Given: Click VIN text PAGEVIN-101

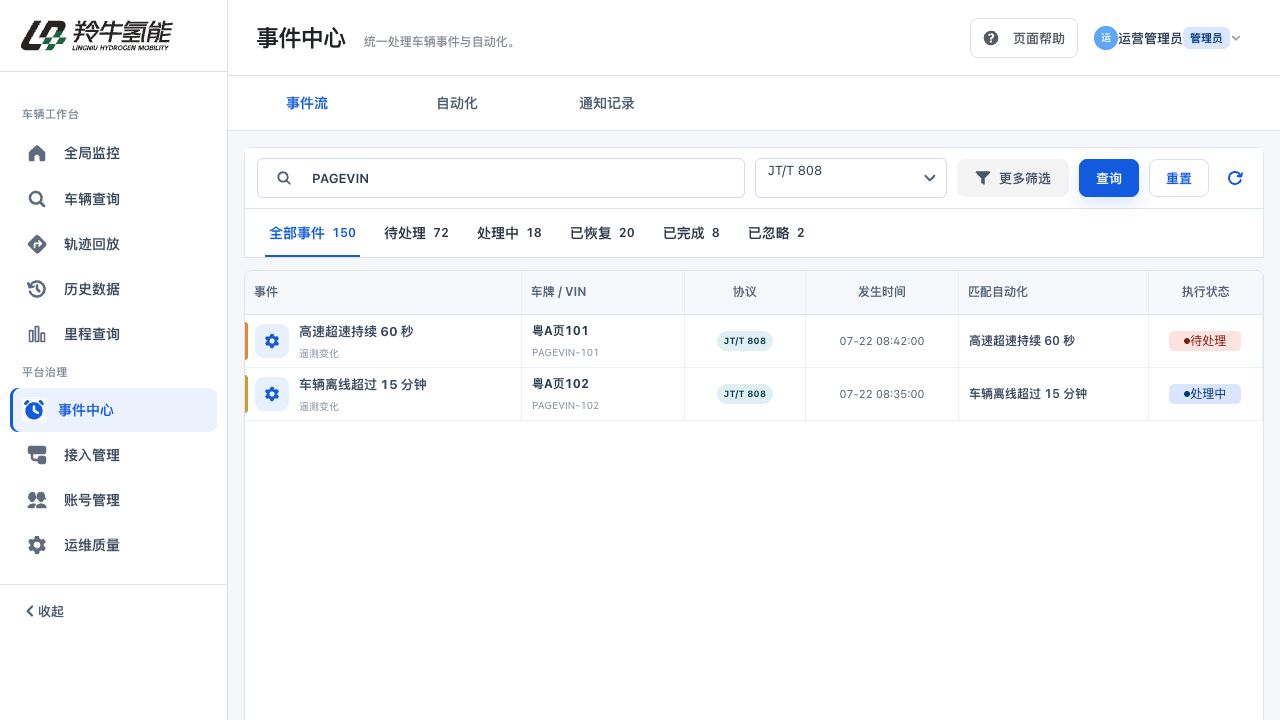Looking at the screenshot, I should (x=566, y=353).
